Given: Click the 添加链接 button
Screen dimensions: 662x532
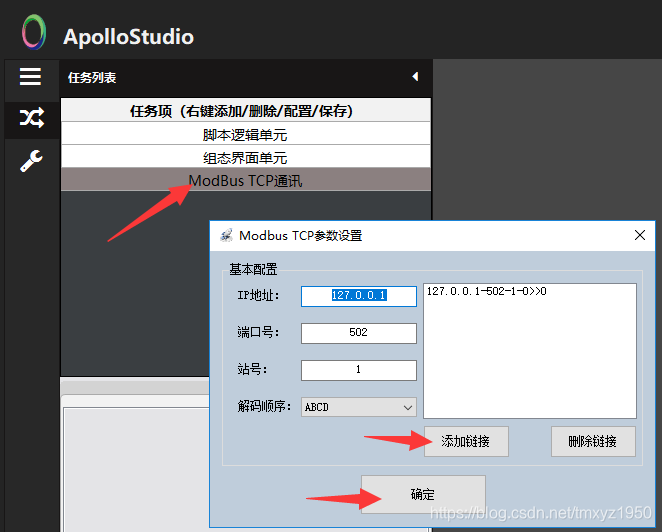Looking at the screenshot, I should pos(466,441).
